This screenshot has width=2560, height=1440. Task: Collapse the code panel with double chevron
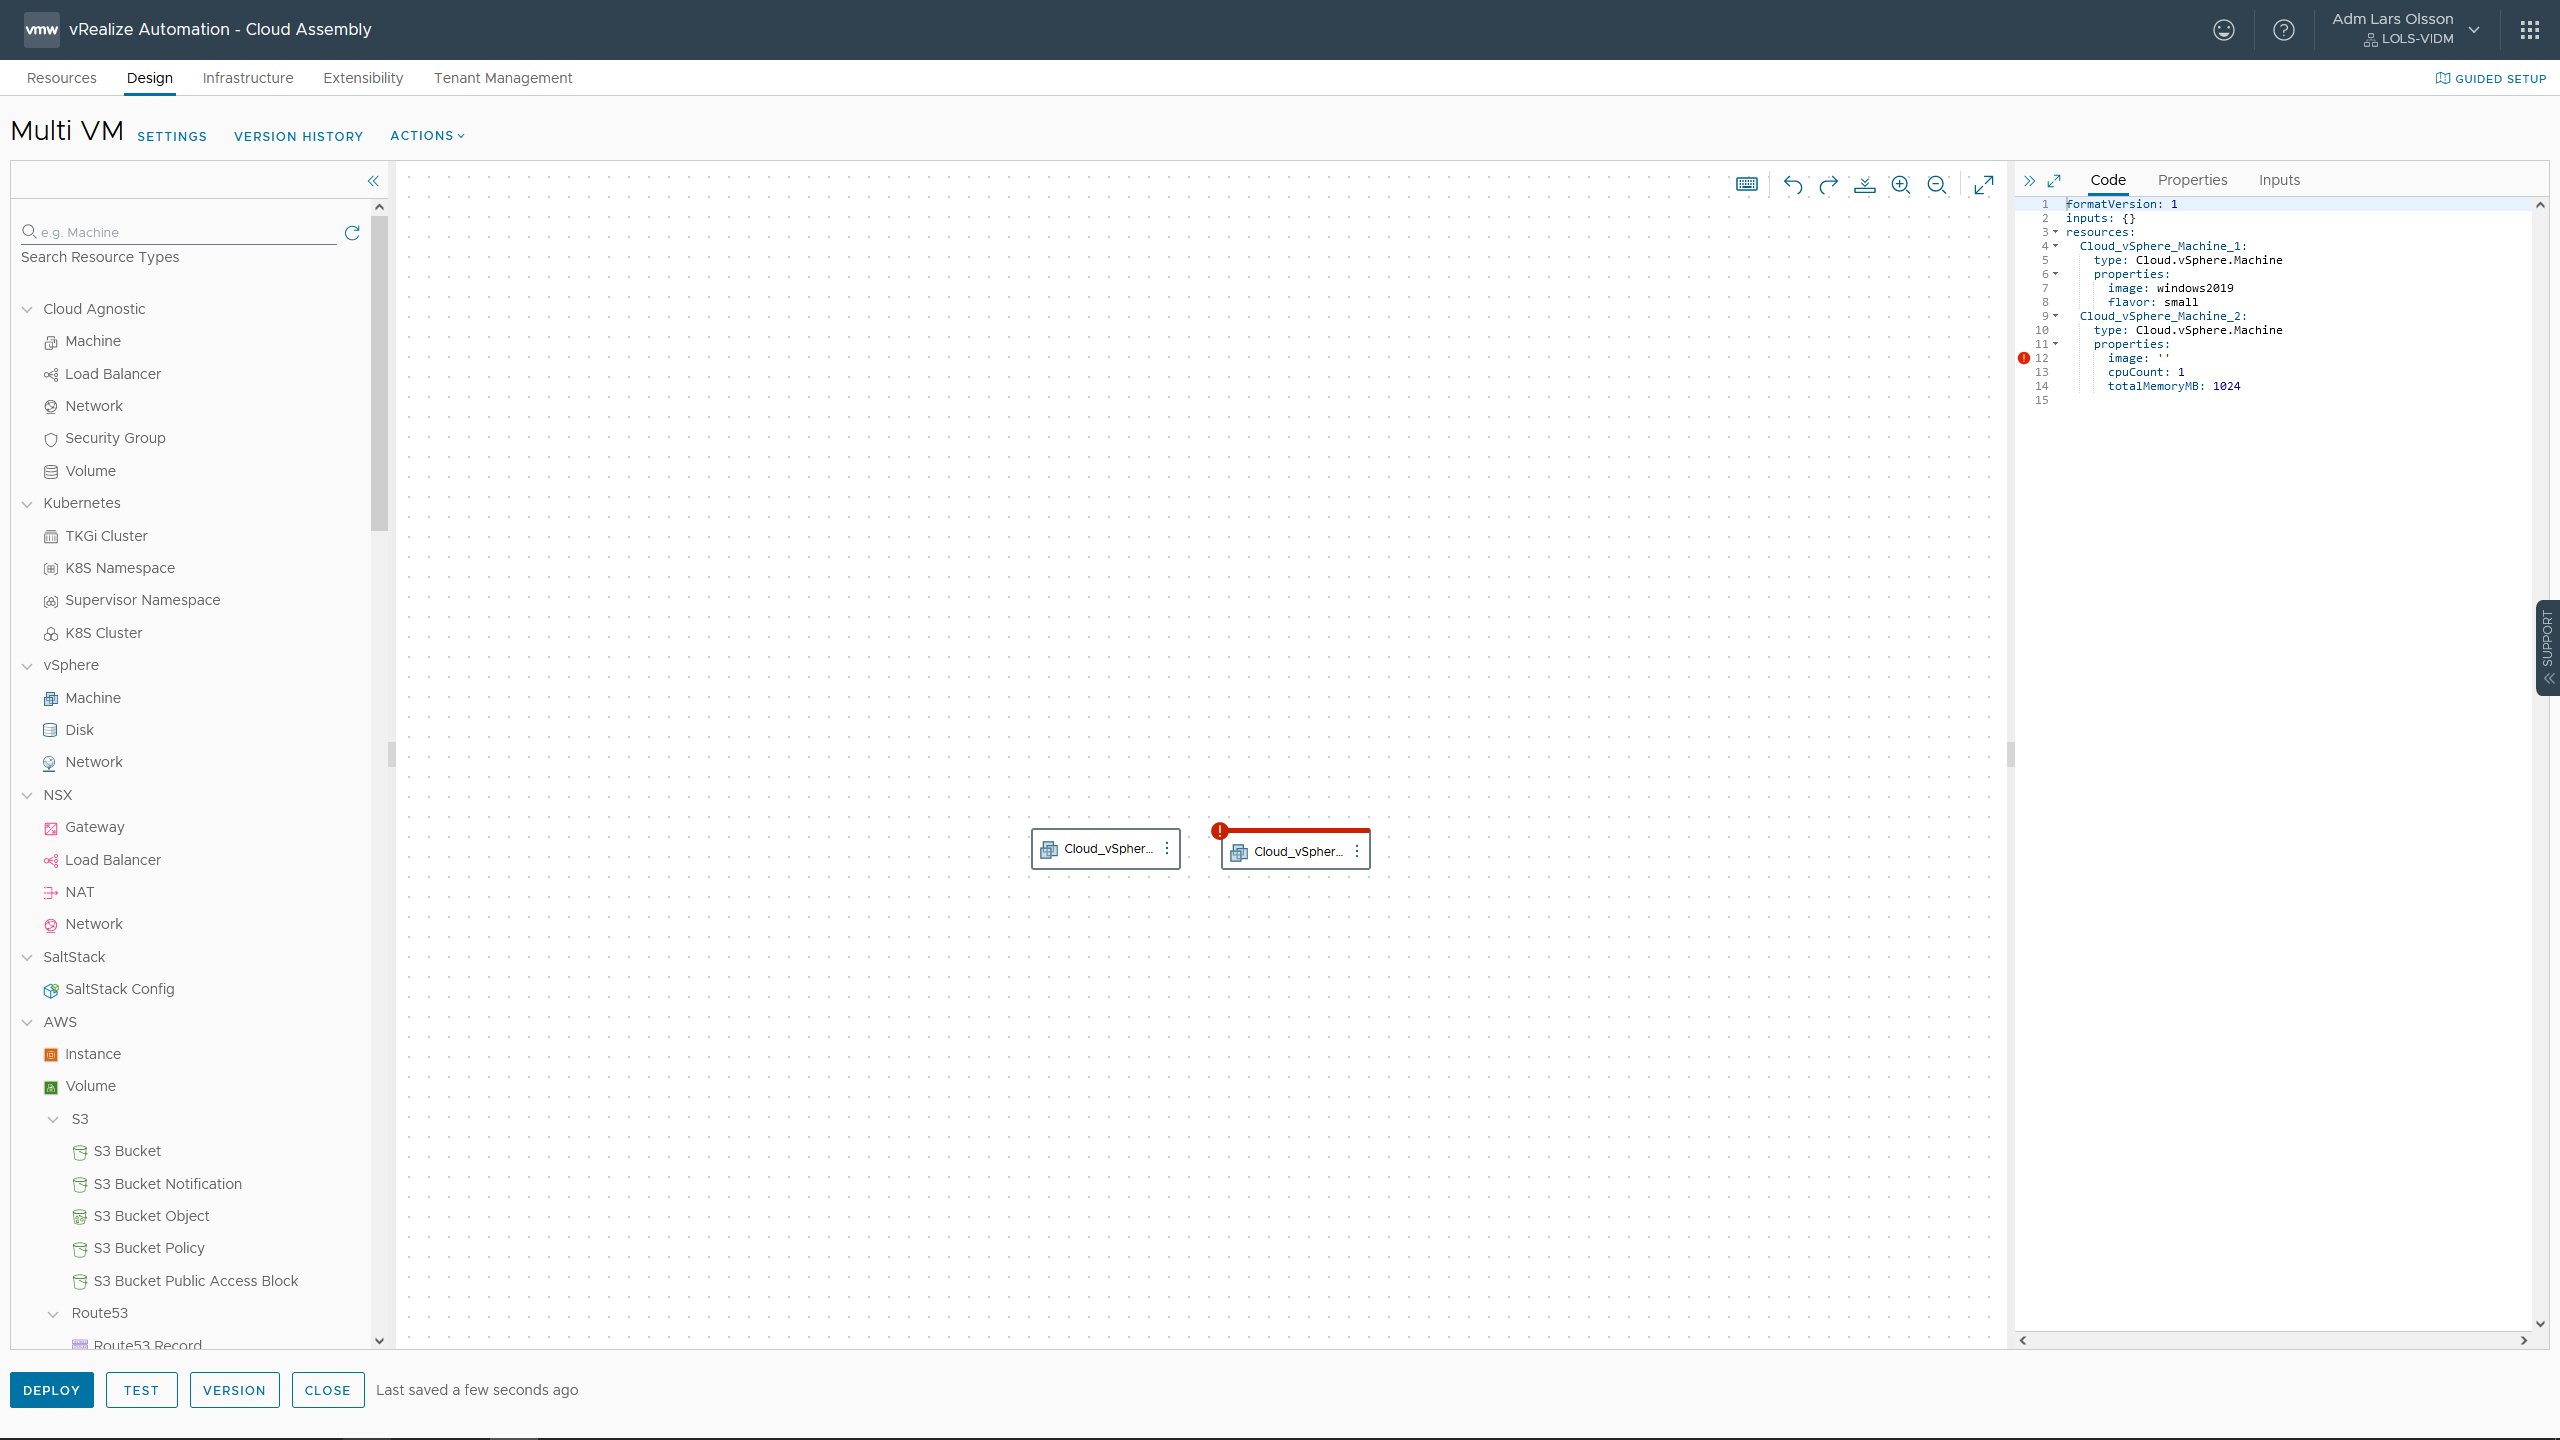pyautogui.click(x=2029, y=181)
